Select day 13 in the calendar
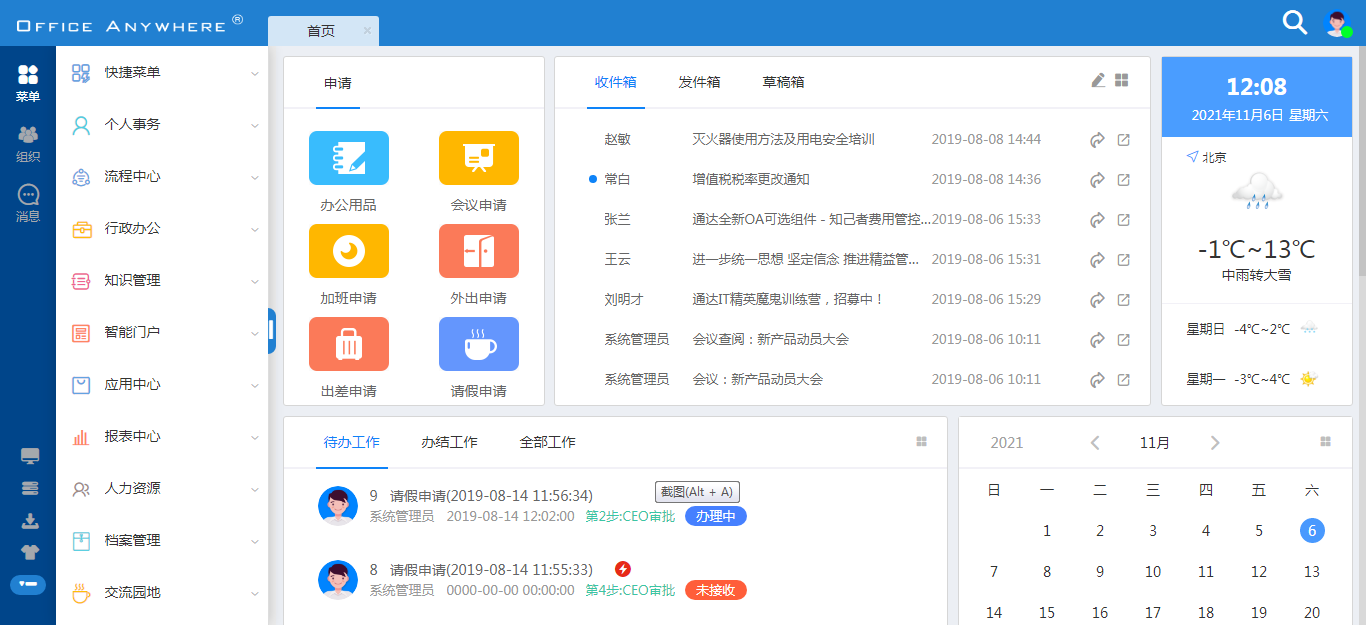The width and height of the screenshot is (1366, 625). (1312, 572)
